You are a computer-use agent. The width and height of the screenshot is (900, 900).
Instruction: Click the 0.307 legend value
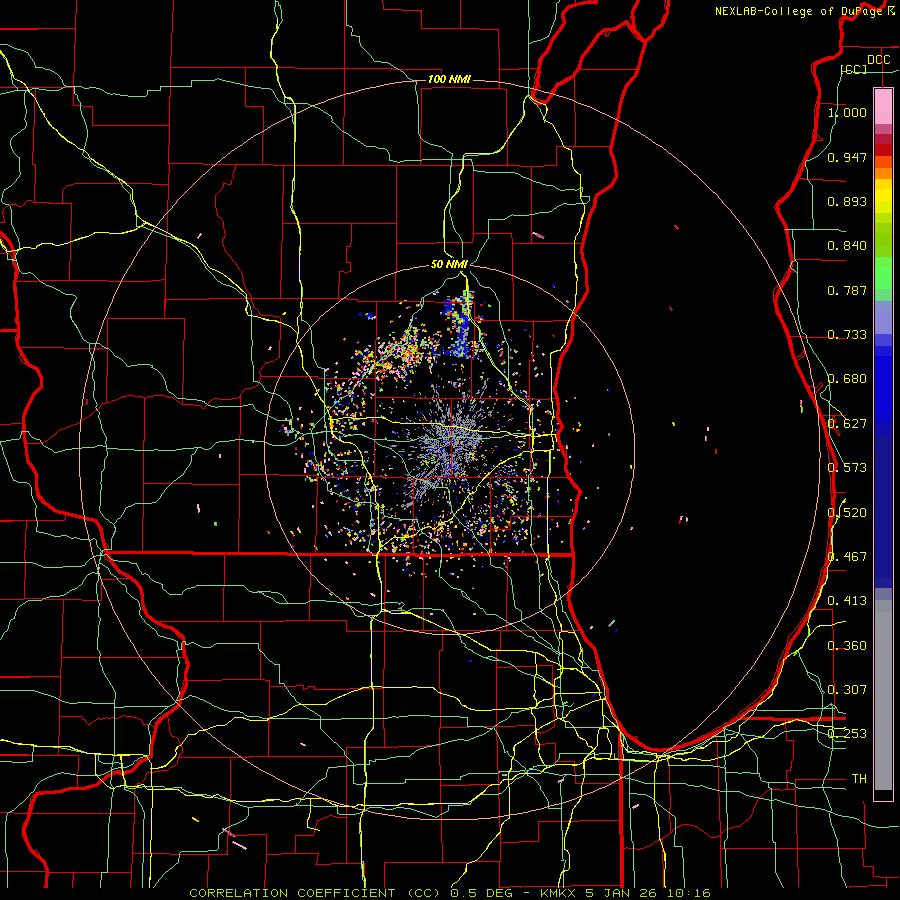[847, 689]
